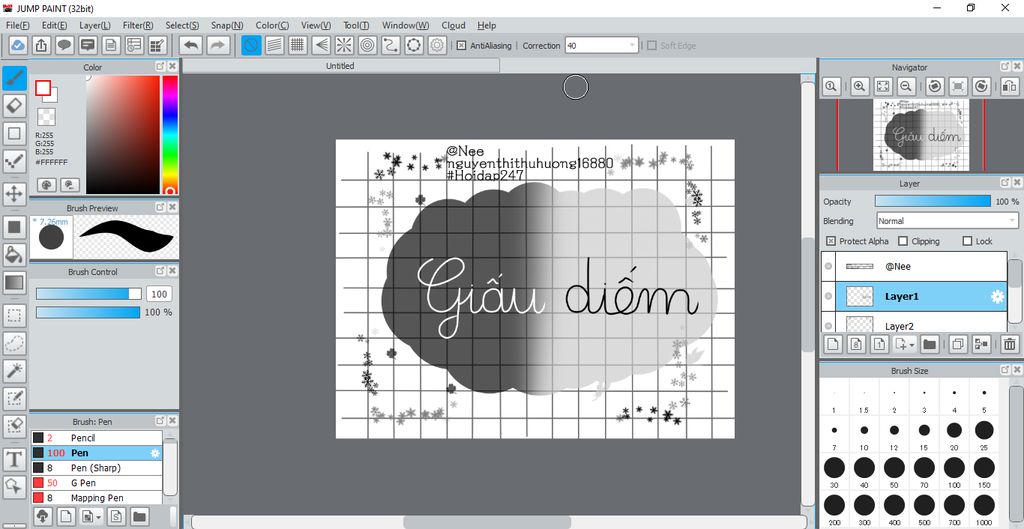Click the cloud save toolbar icon
This screenshot has width=1024, height=529.
coord(18,45)
